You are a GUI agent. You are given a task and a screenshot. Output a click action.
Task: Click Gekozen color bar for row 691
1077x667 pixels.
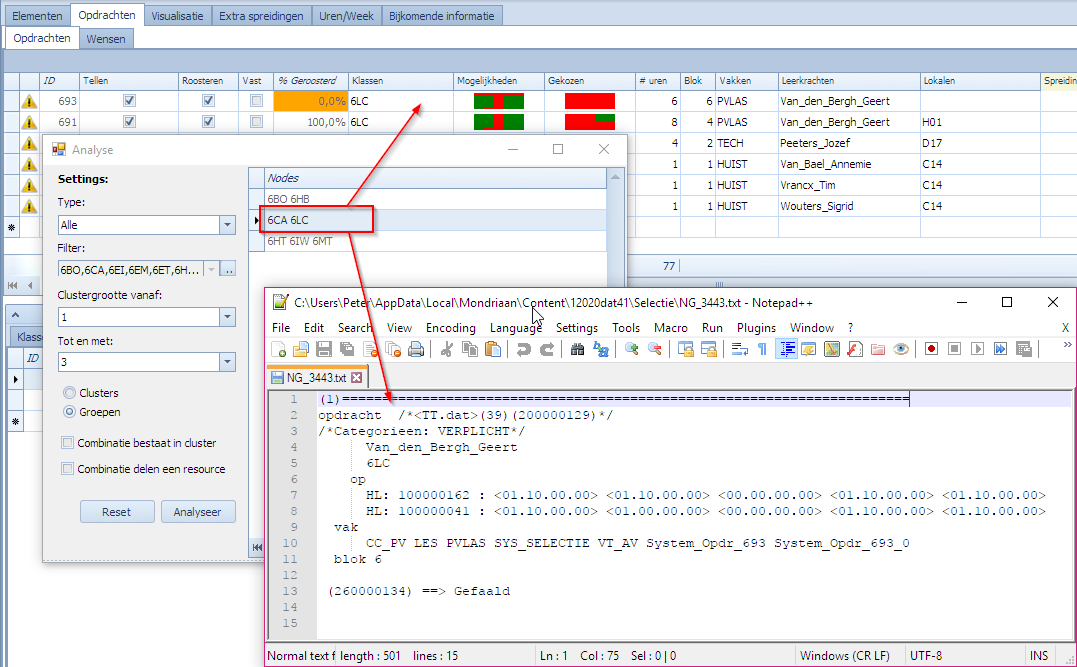point(590,122)
